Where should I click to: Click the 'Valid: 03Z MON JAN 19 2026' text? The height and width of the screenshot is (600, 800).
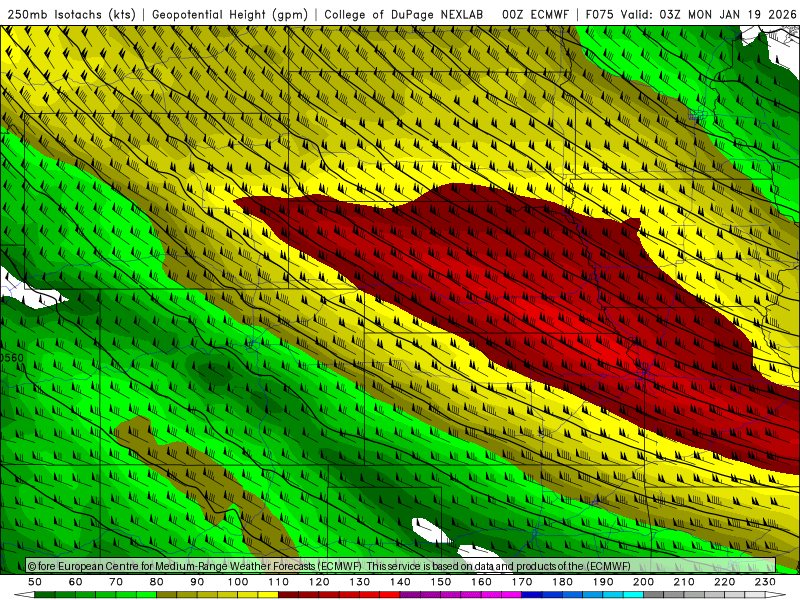[x=709, y=15]
